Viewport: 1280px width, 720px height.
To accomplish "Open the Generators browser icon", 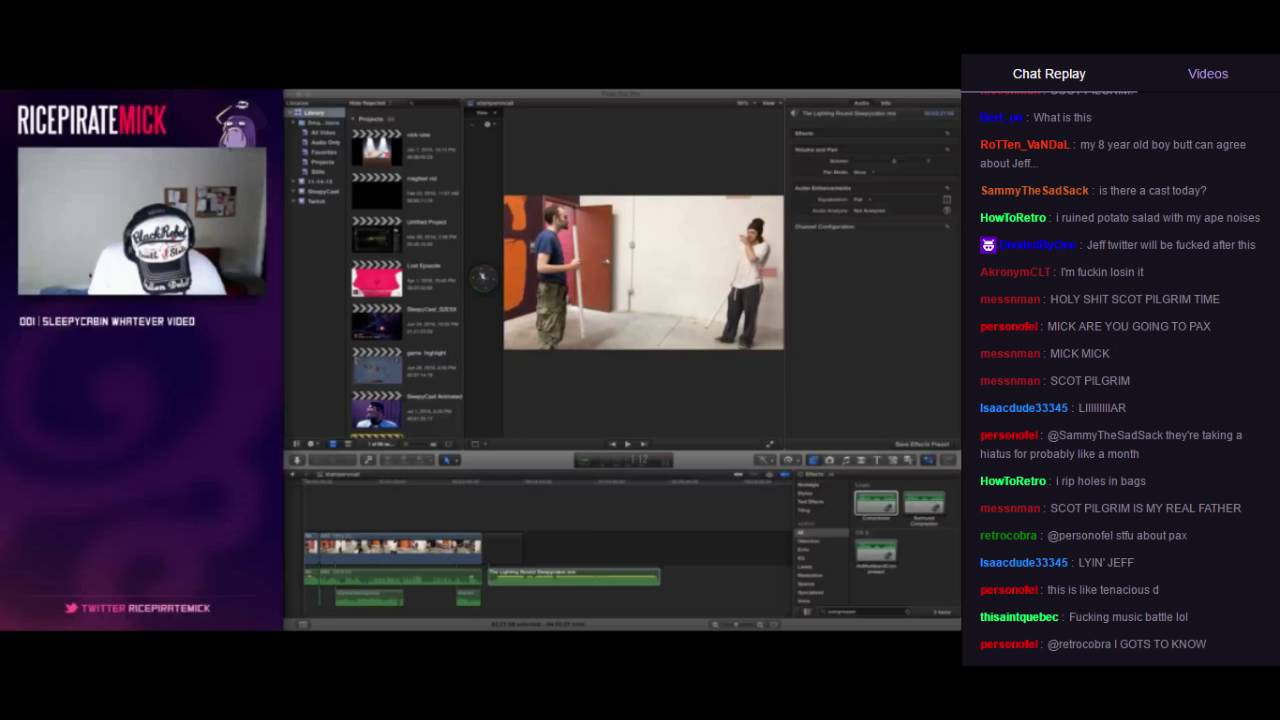I will coord(893,460).
